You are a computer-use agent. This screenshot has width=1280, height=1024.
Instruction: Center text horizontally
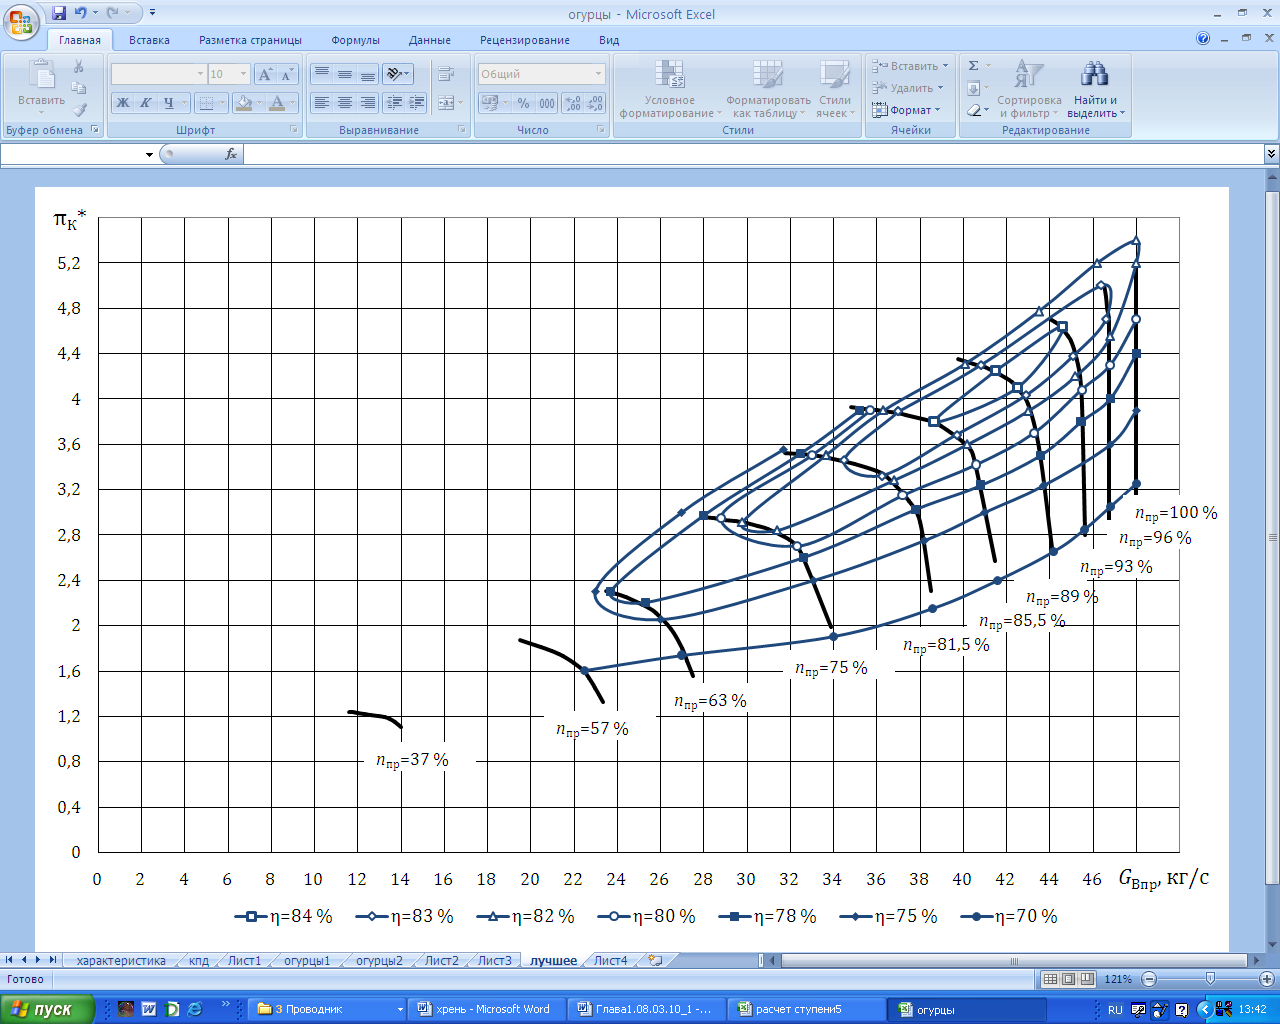click(345, 103)
